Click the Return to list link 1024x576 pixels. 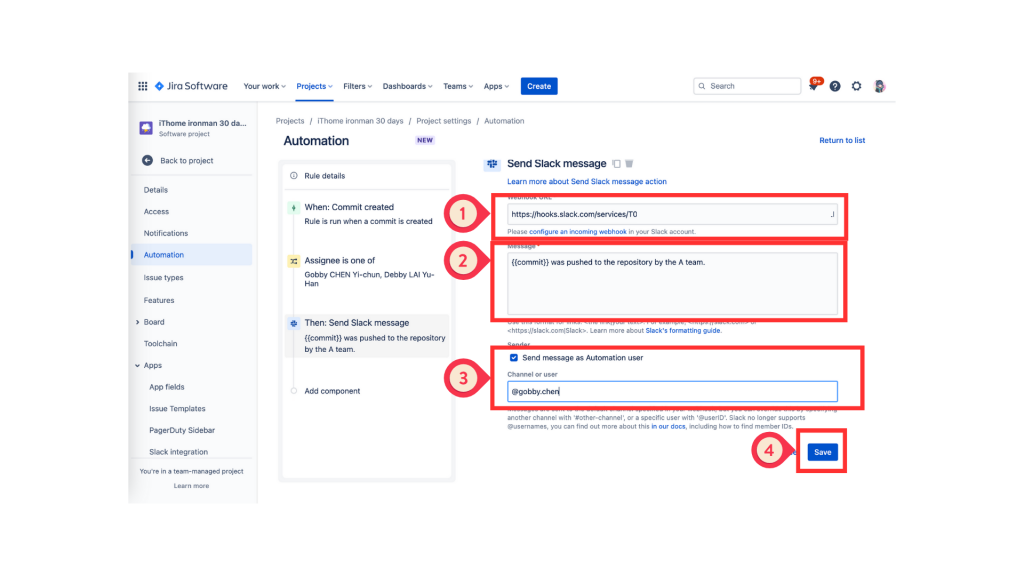tap(842, 140)
